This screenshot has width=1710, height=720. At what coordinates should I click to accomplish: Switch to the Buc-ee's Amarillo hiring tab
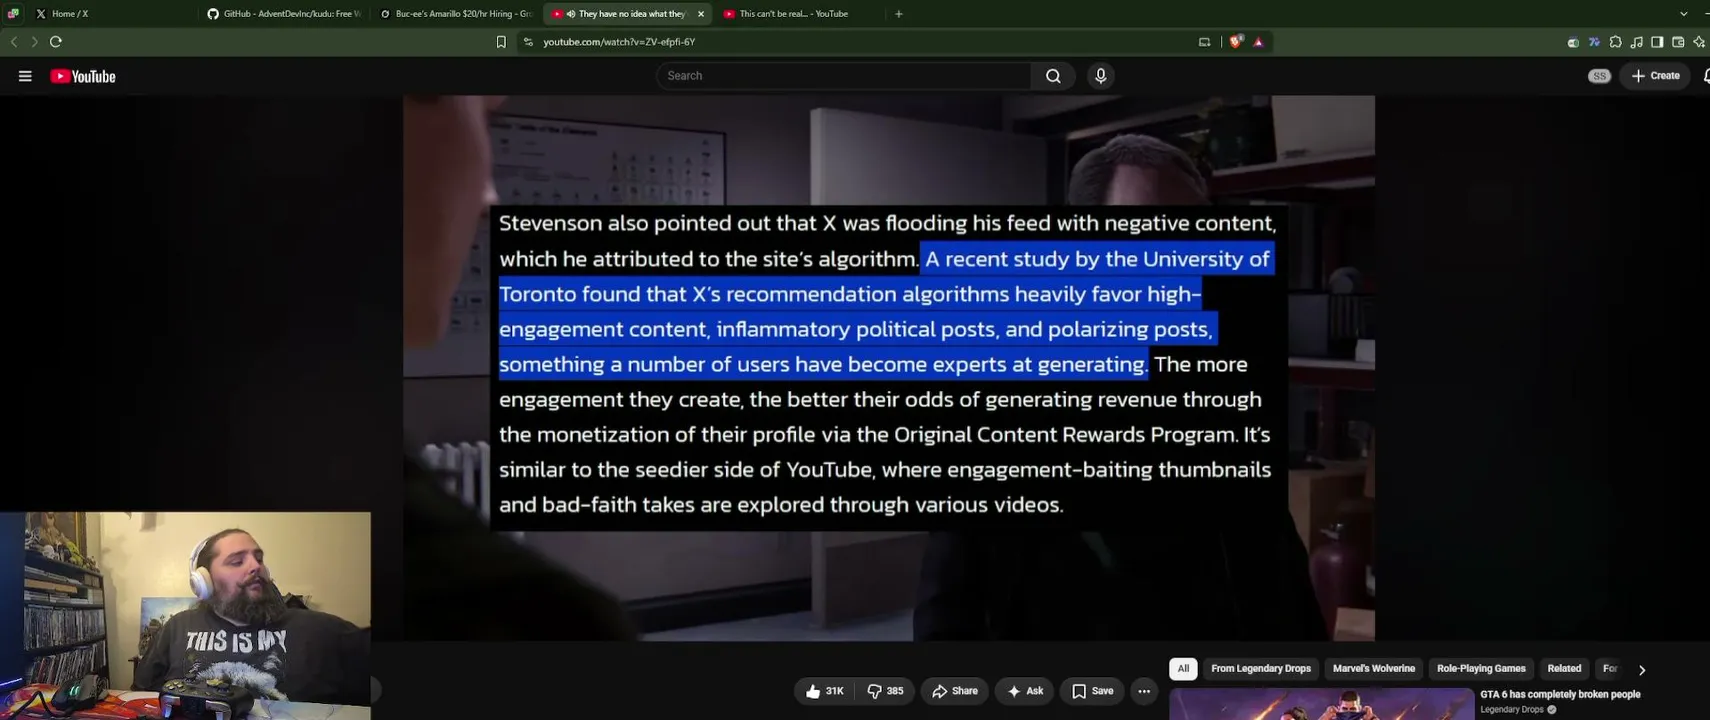(x=456, y=14)
